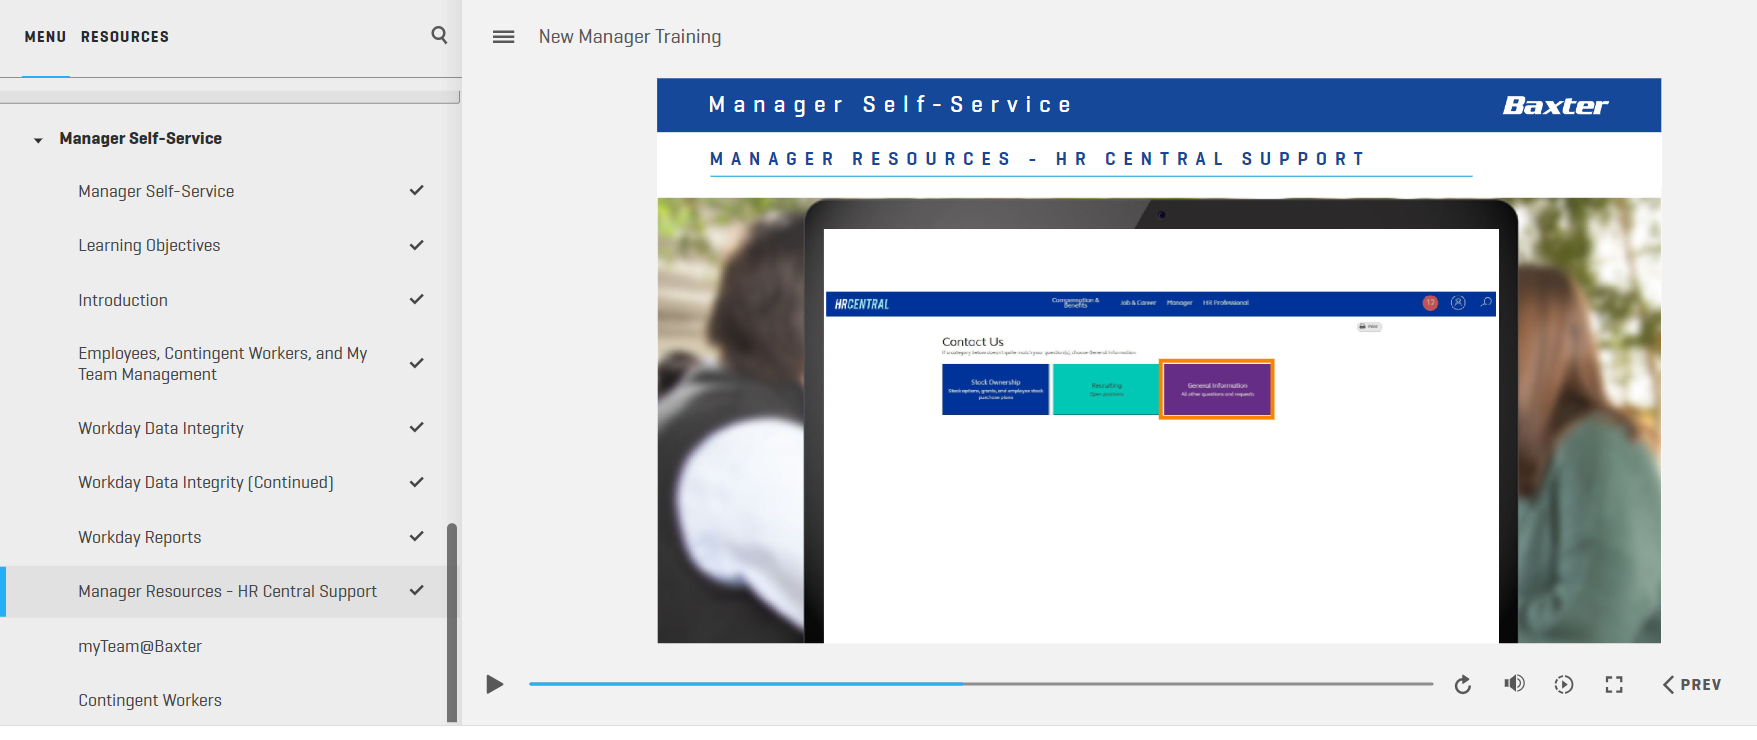The image size is (1757, 740).
Task: Click the Contact Us heading in slide
Action: [x=973, y=342]
